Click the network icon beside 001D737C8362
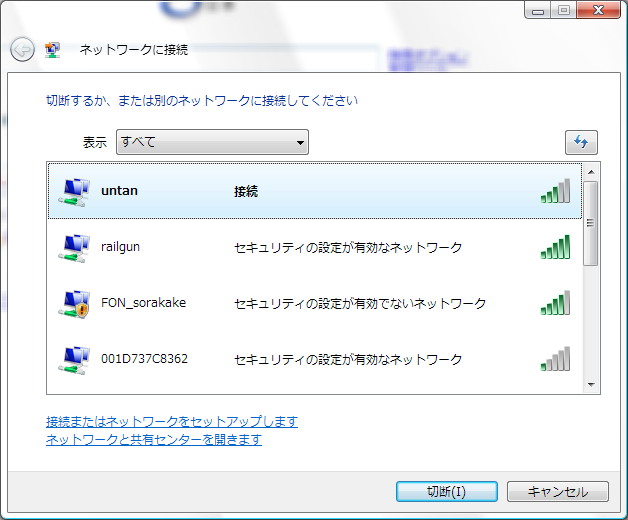 click(x=74, y=360)
